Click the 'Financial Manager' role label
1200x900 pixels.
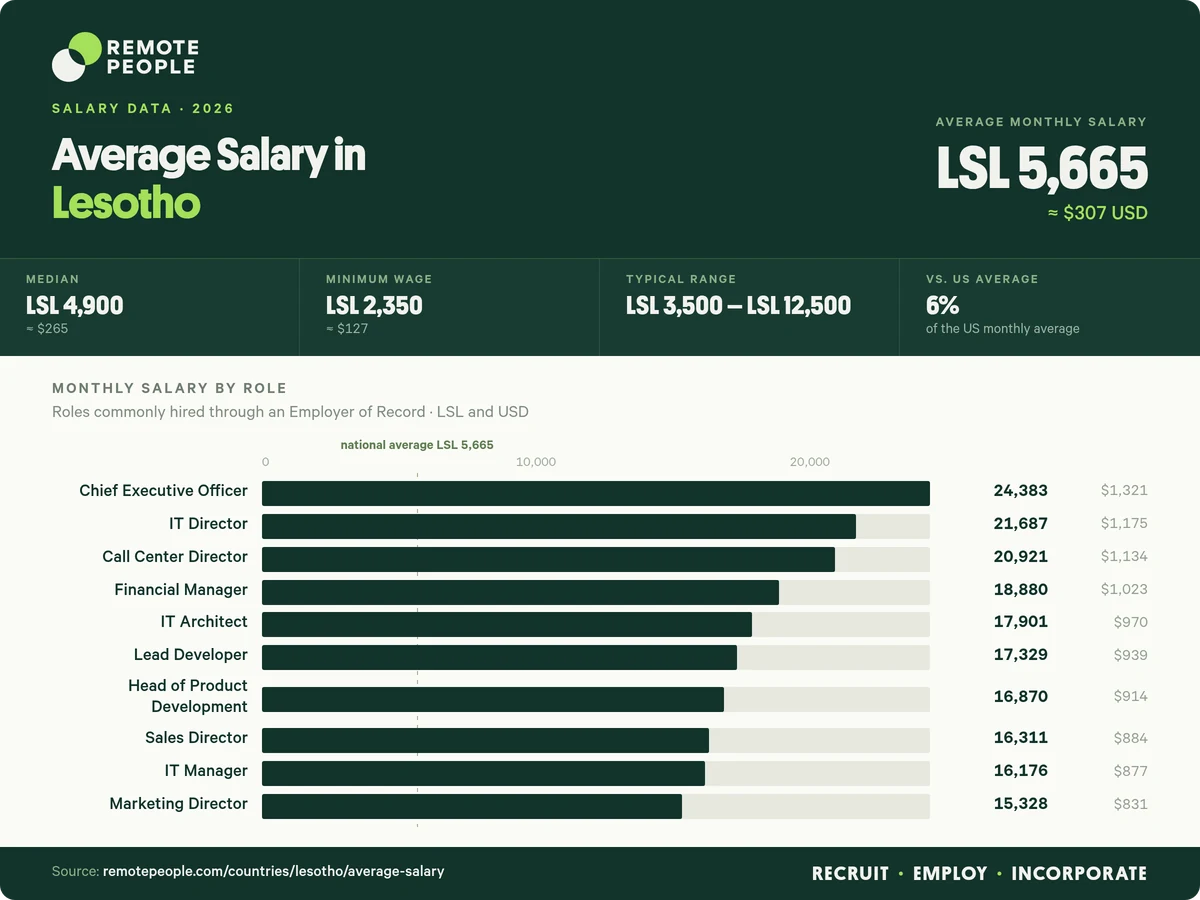pyautogui.click(x=181, y=590)
